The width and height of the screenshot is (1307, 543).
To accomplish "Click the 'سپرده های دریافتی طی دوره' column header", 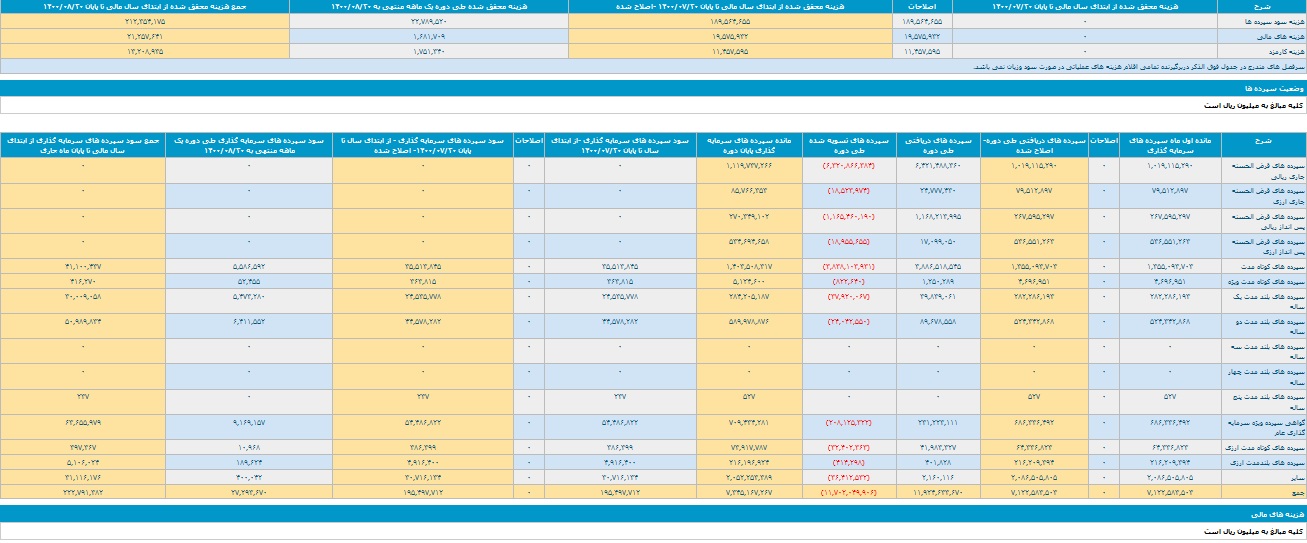I will 935,145.
